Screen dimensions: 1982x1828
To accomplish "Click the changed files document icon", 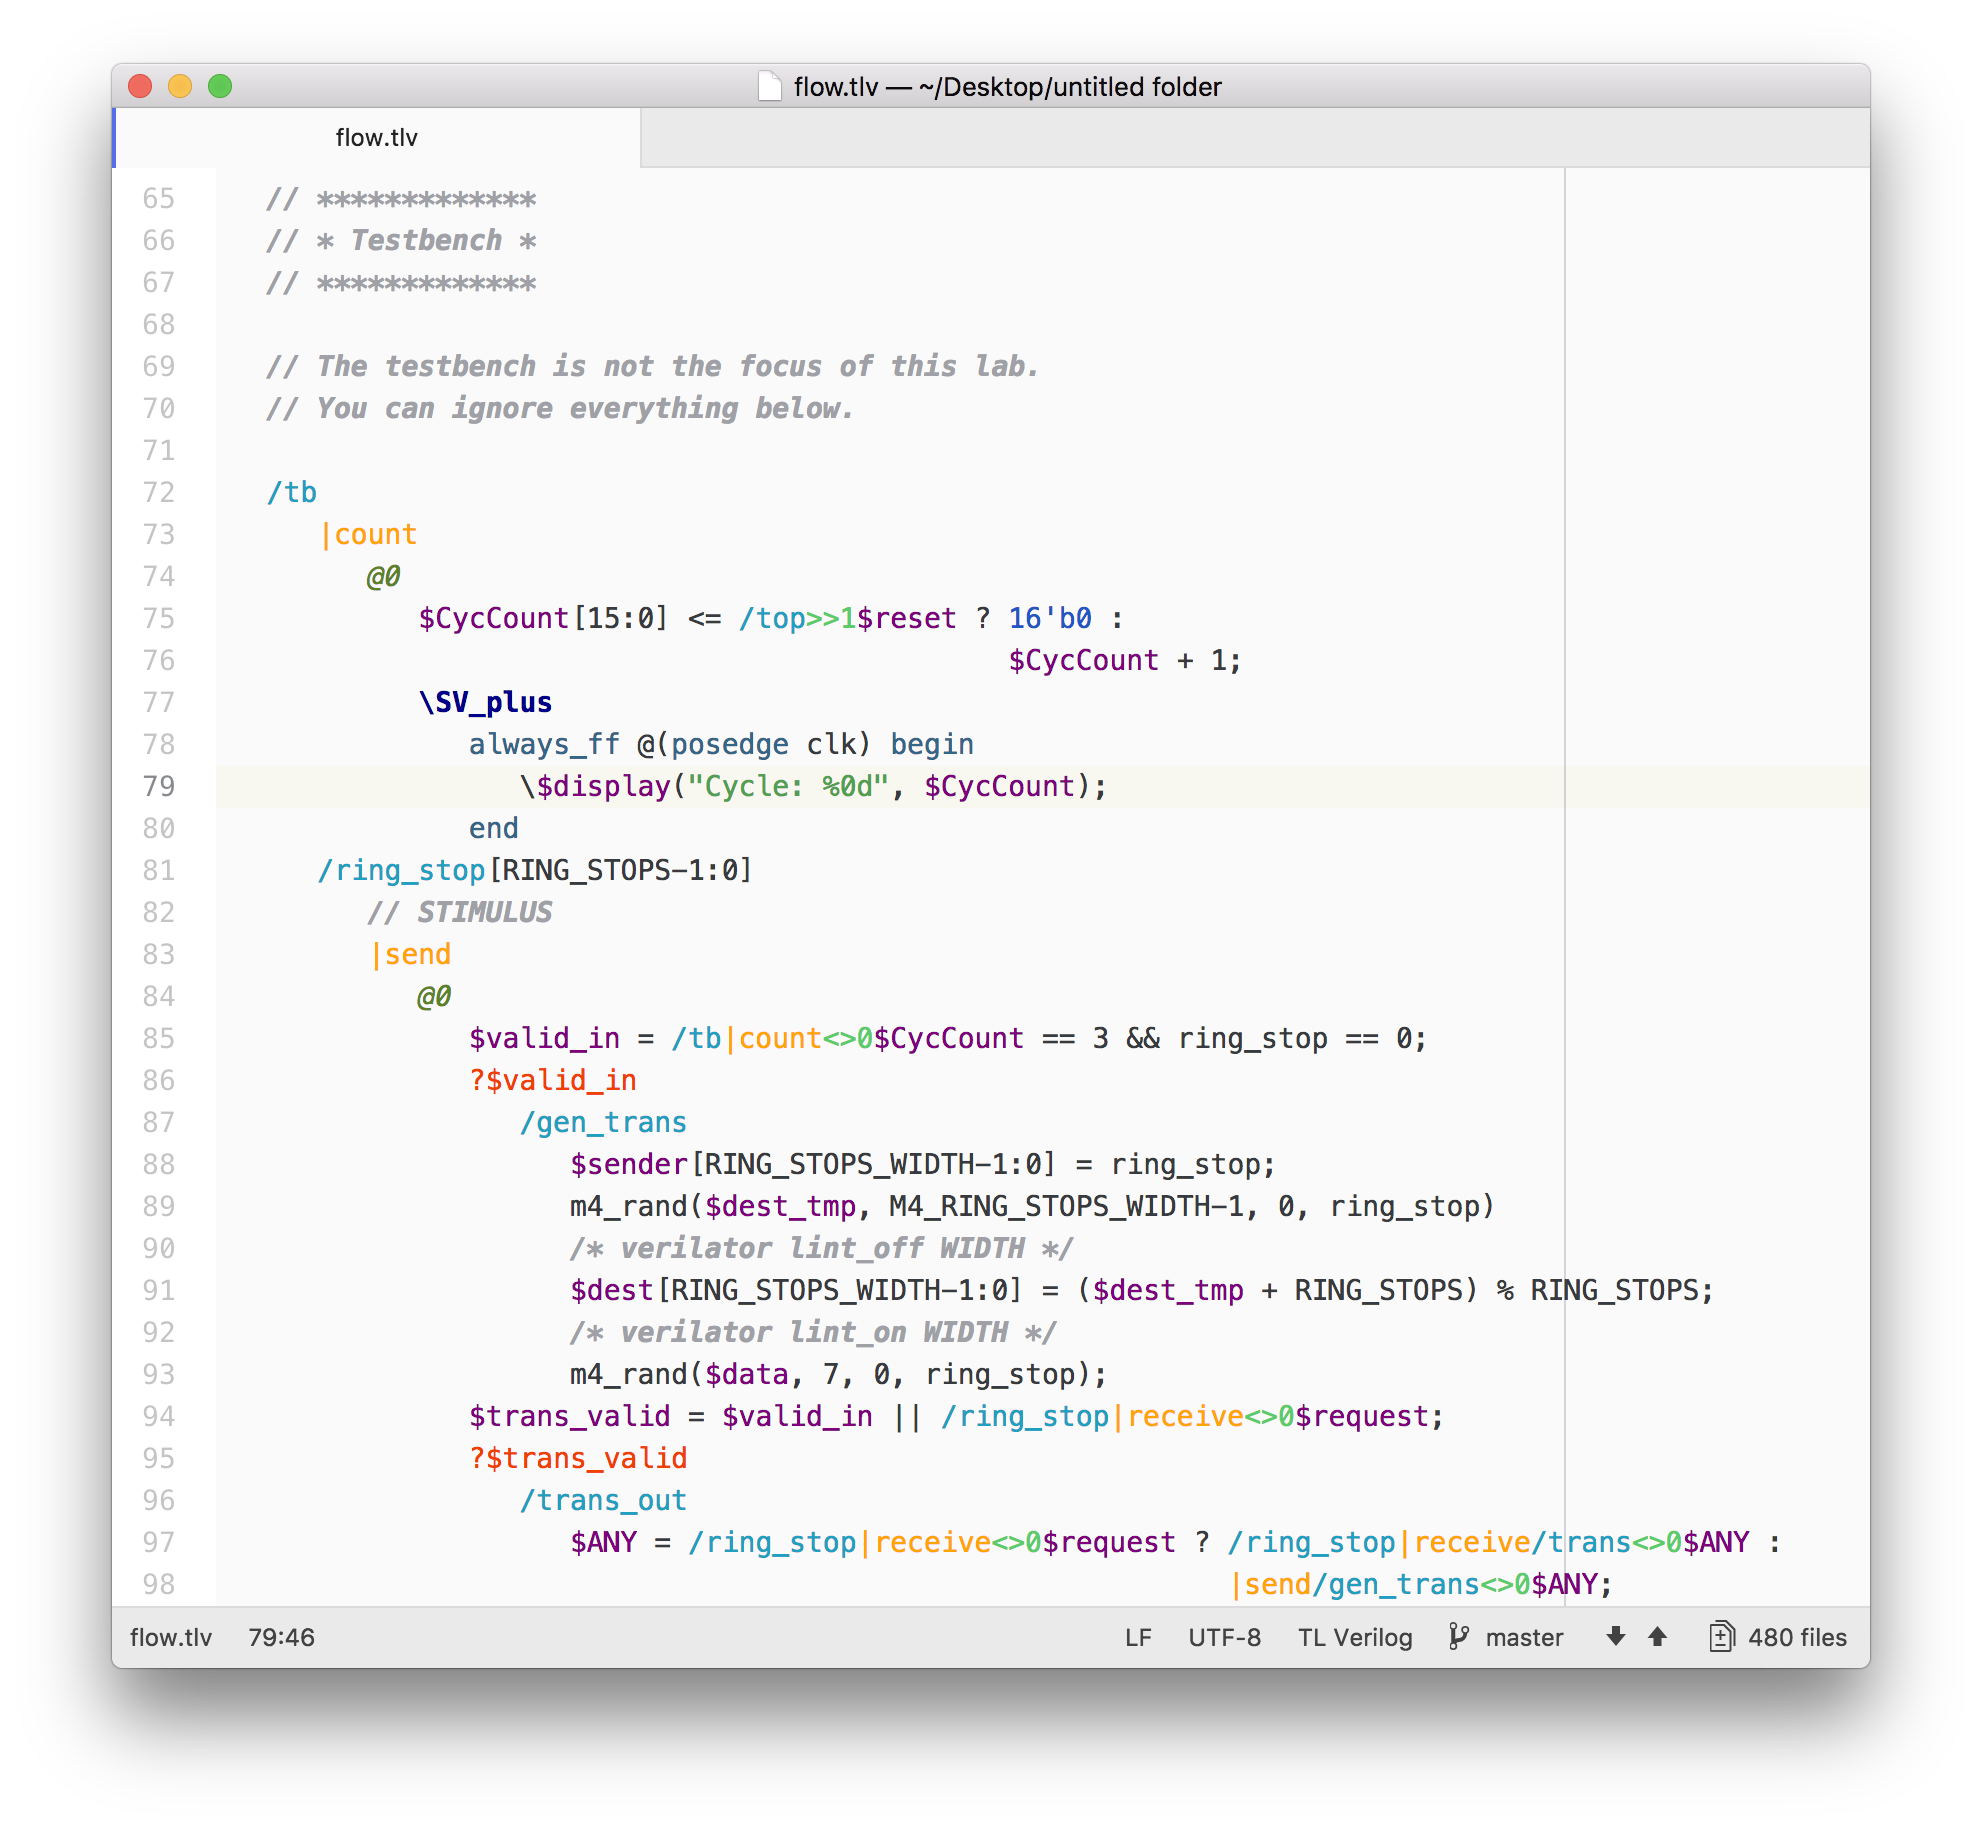I will pos(1721,1637).
